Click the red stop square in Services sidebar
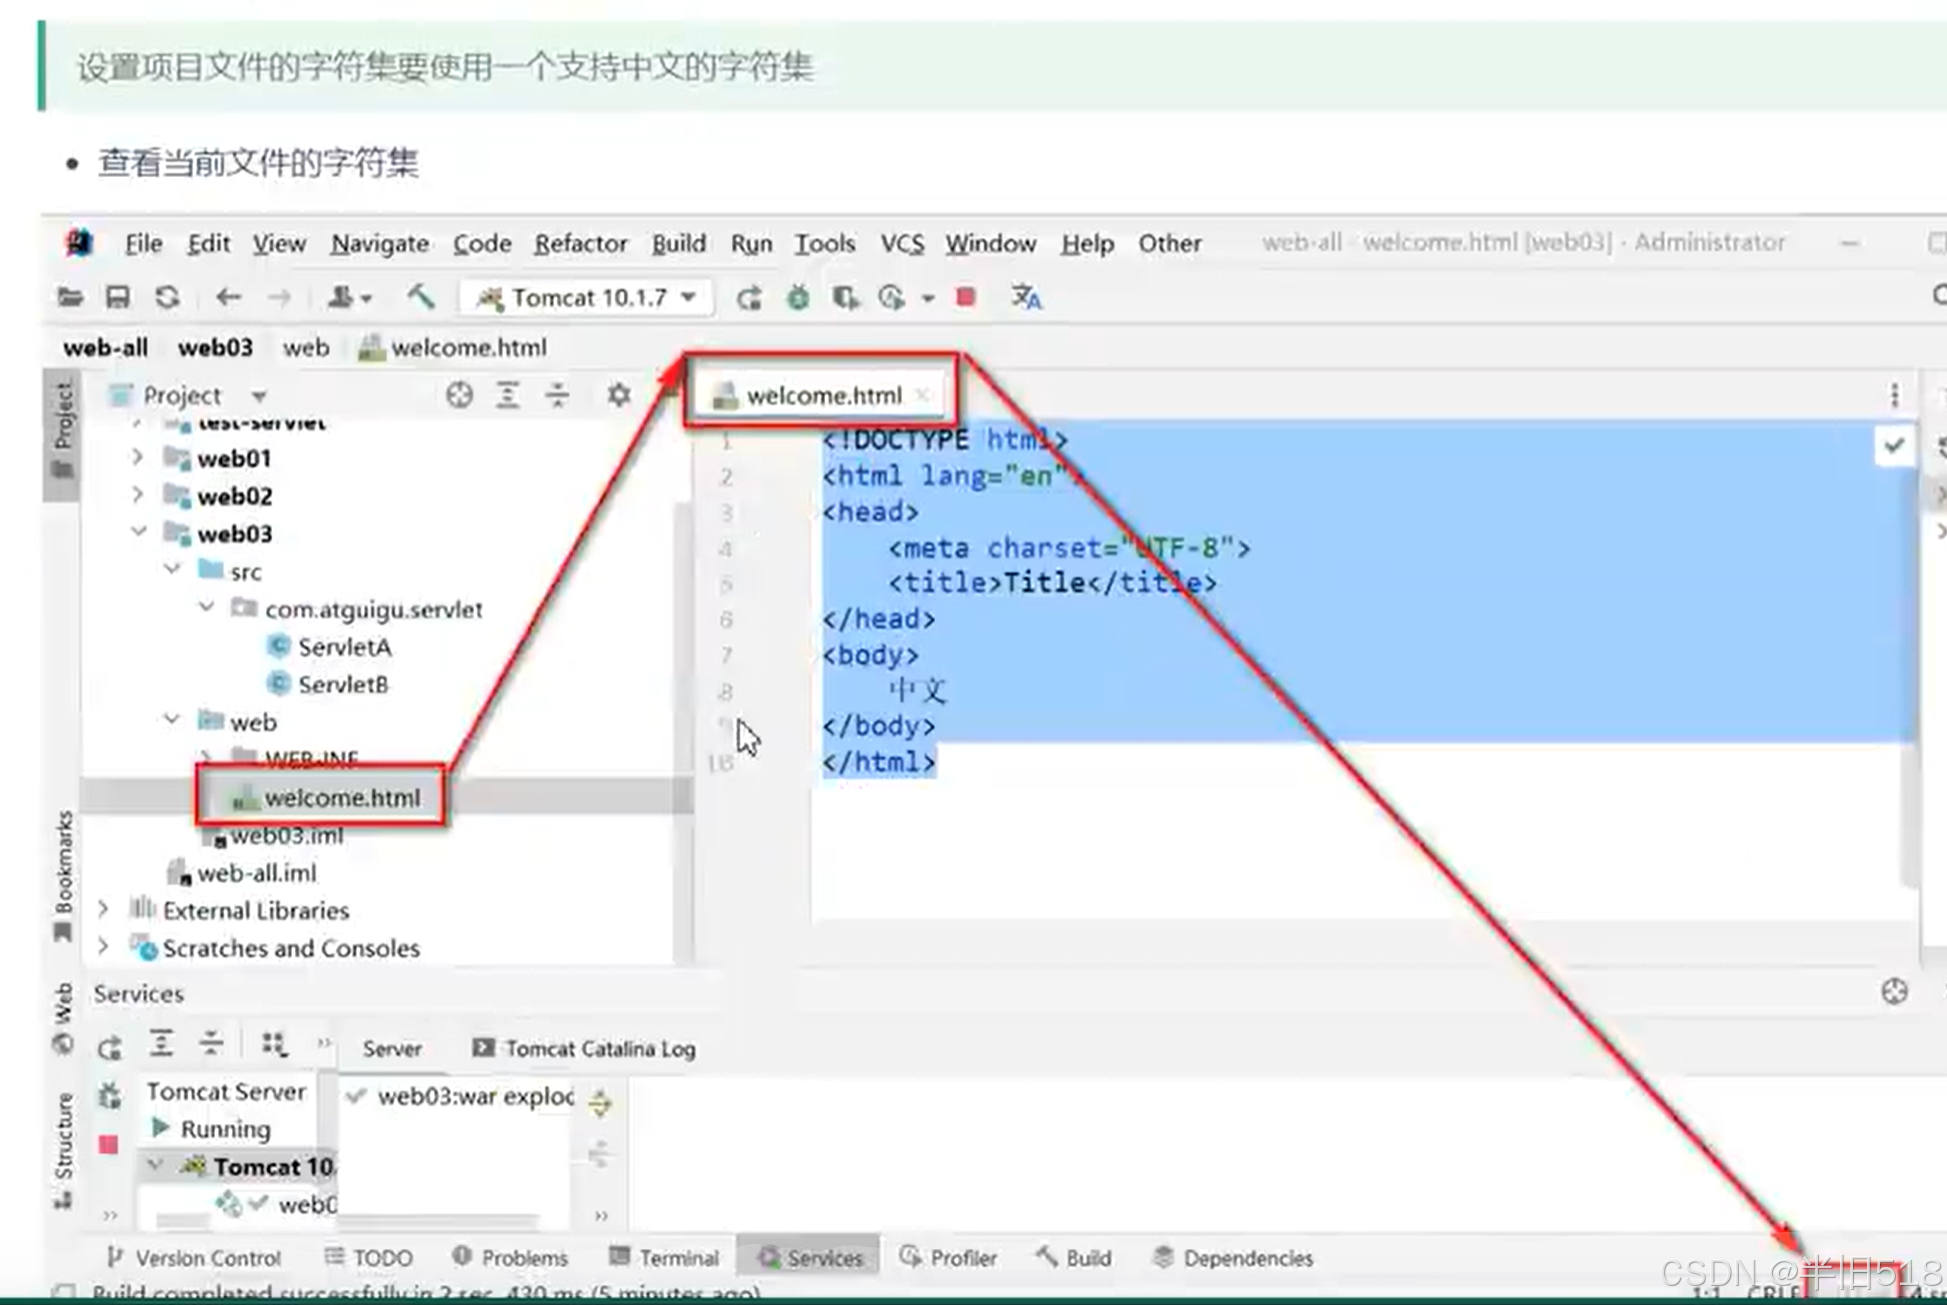Viewport: 1947px width, 1305px height. 109,1144
